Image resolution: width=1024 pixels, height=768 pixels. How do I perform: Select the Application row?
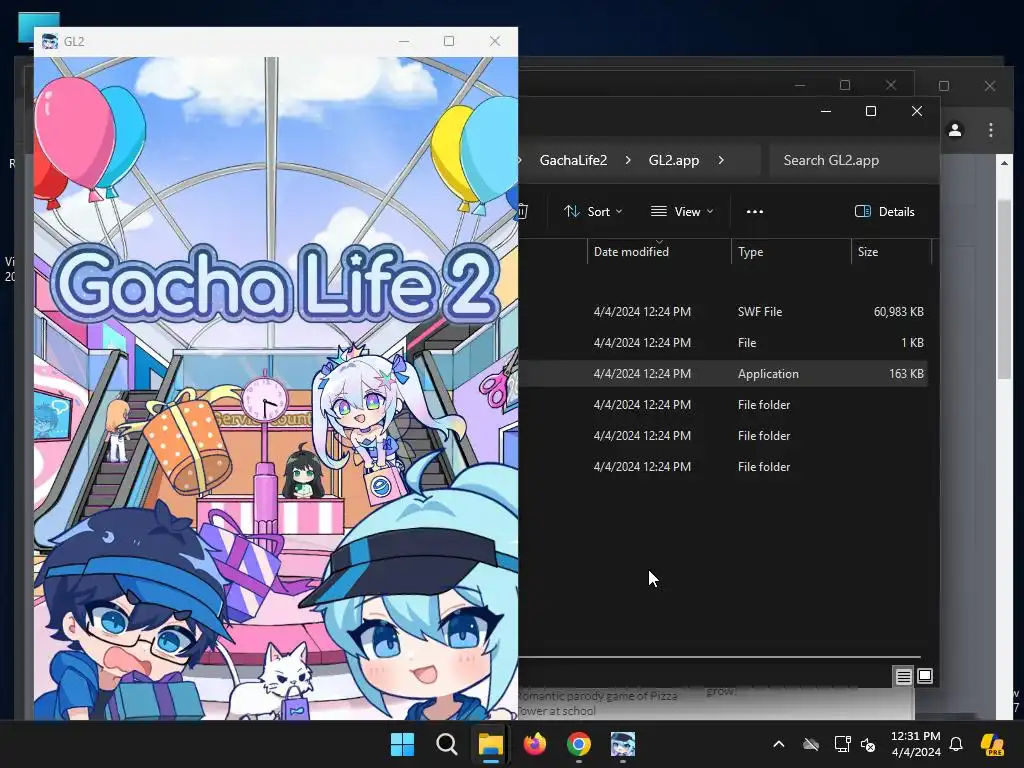[723, 374]
